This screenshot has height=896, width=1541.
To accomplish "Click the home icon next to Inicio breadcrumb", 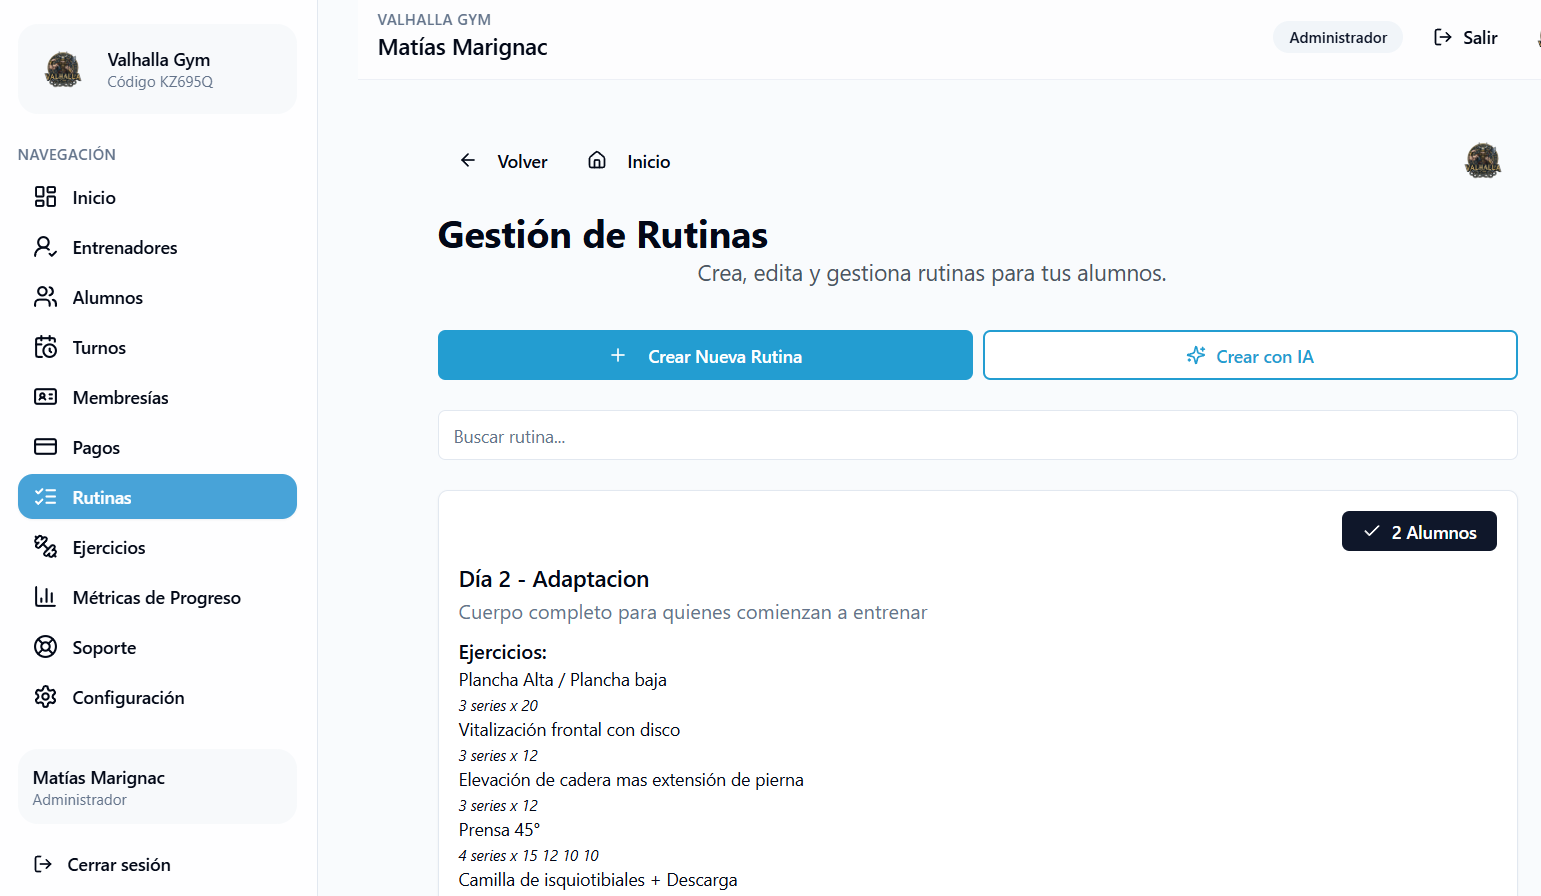I will coord(596,159).
